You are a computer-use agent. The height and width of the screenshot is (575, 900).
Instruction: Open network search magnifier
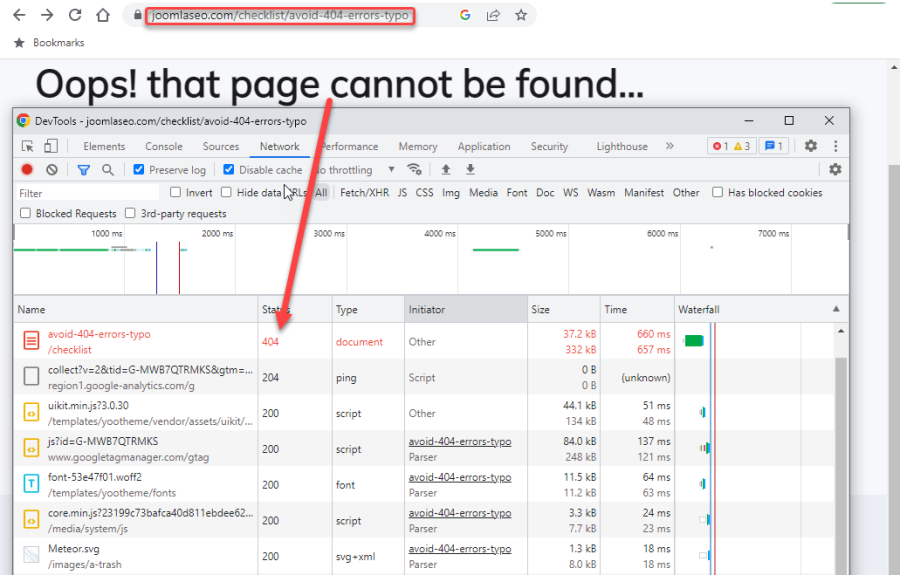pyautogui.click(x=107, y=169)
